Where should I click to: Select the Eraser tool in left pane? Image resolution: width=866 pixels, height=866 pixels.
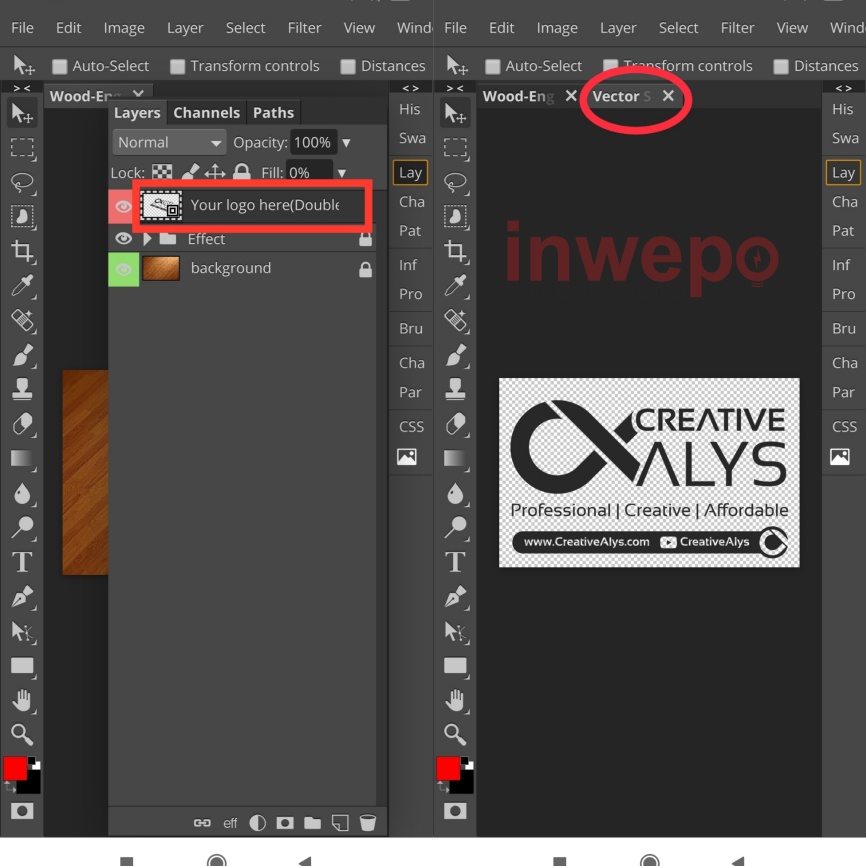[x=22, y=424]
